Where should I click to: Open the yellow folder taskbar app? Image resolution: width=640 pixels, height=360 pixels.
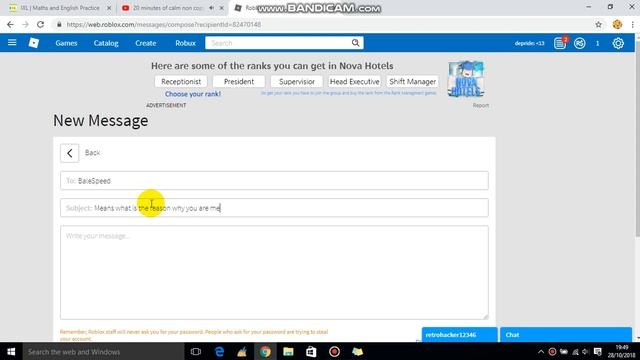click(358, 351)
